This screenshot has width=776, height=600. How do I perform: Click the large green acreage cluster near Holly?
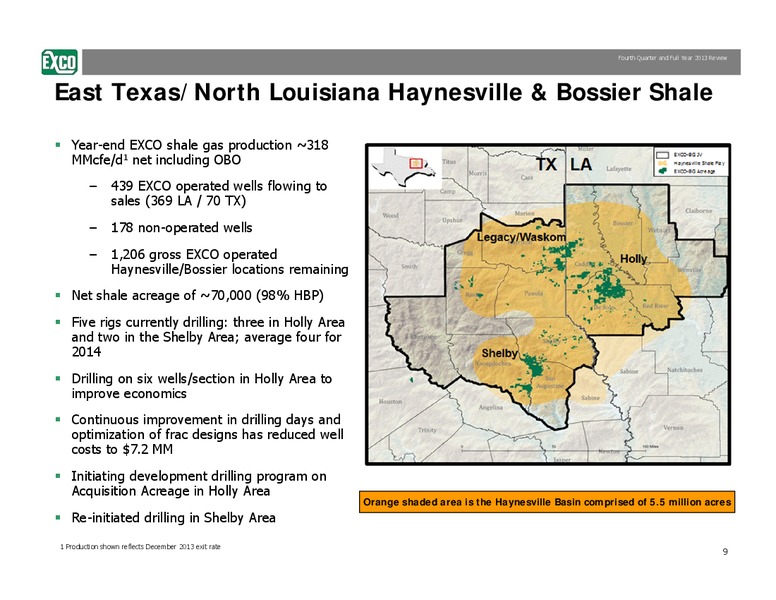(x=609, y=287)
